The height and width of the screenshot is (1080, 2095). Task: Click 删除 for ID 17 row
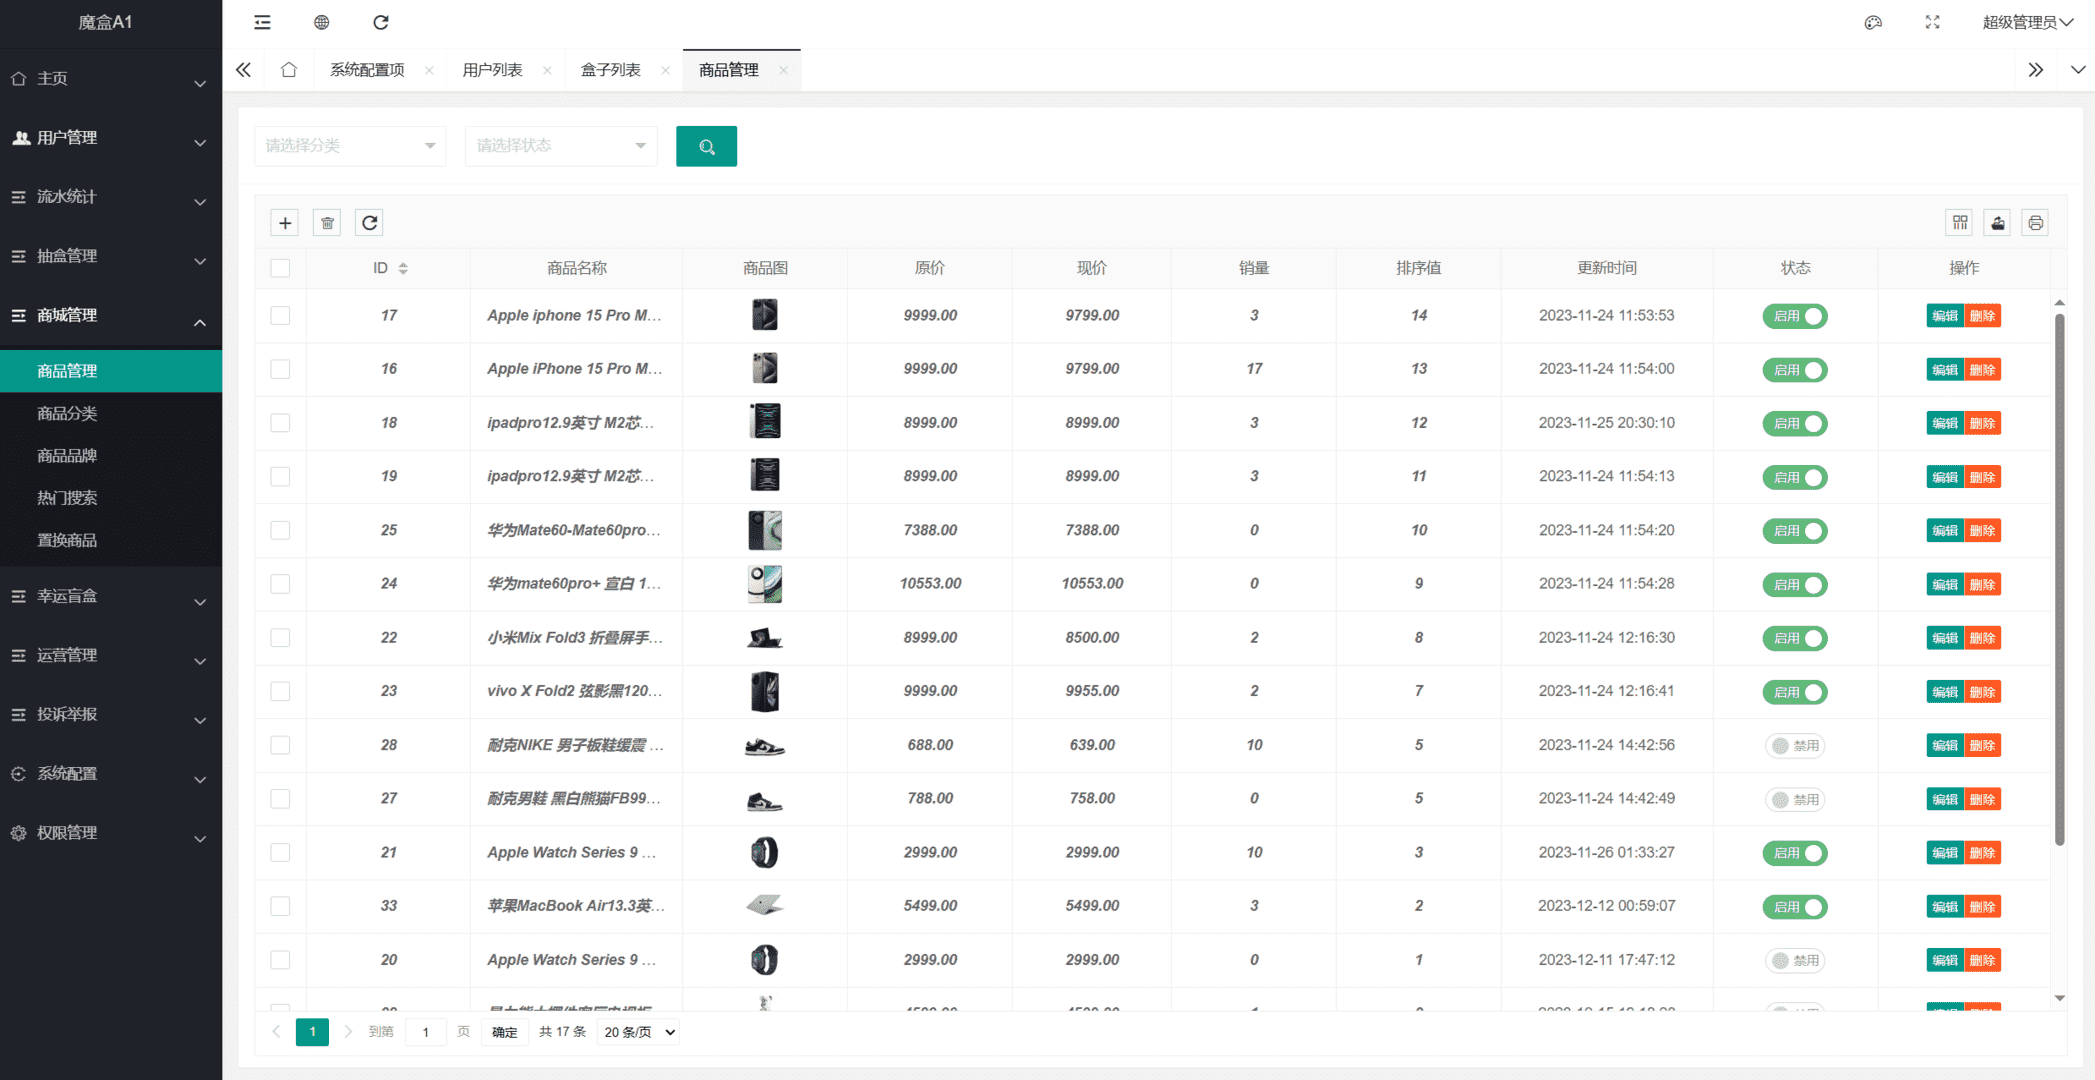(1982, 316)
